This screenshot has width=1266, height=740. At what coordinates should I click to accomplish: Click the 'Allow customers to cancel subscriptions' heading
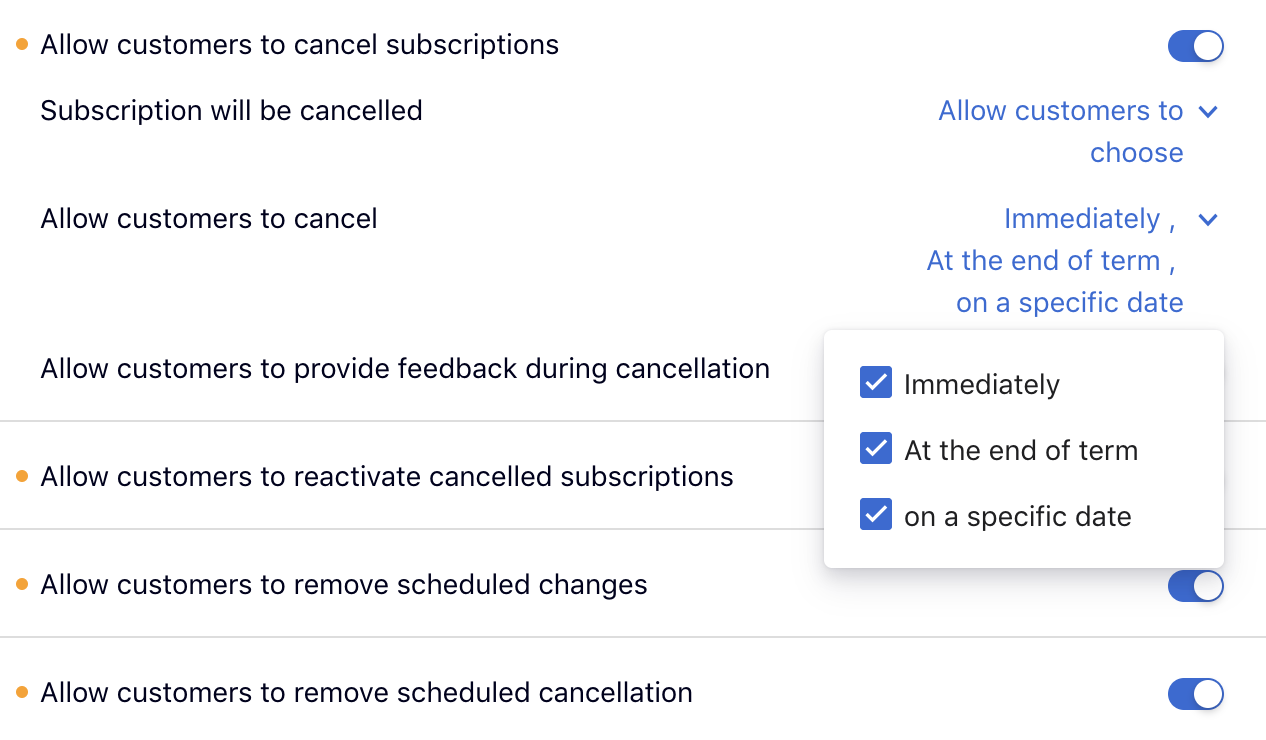(299, 45)
